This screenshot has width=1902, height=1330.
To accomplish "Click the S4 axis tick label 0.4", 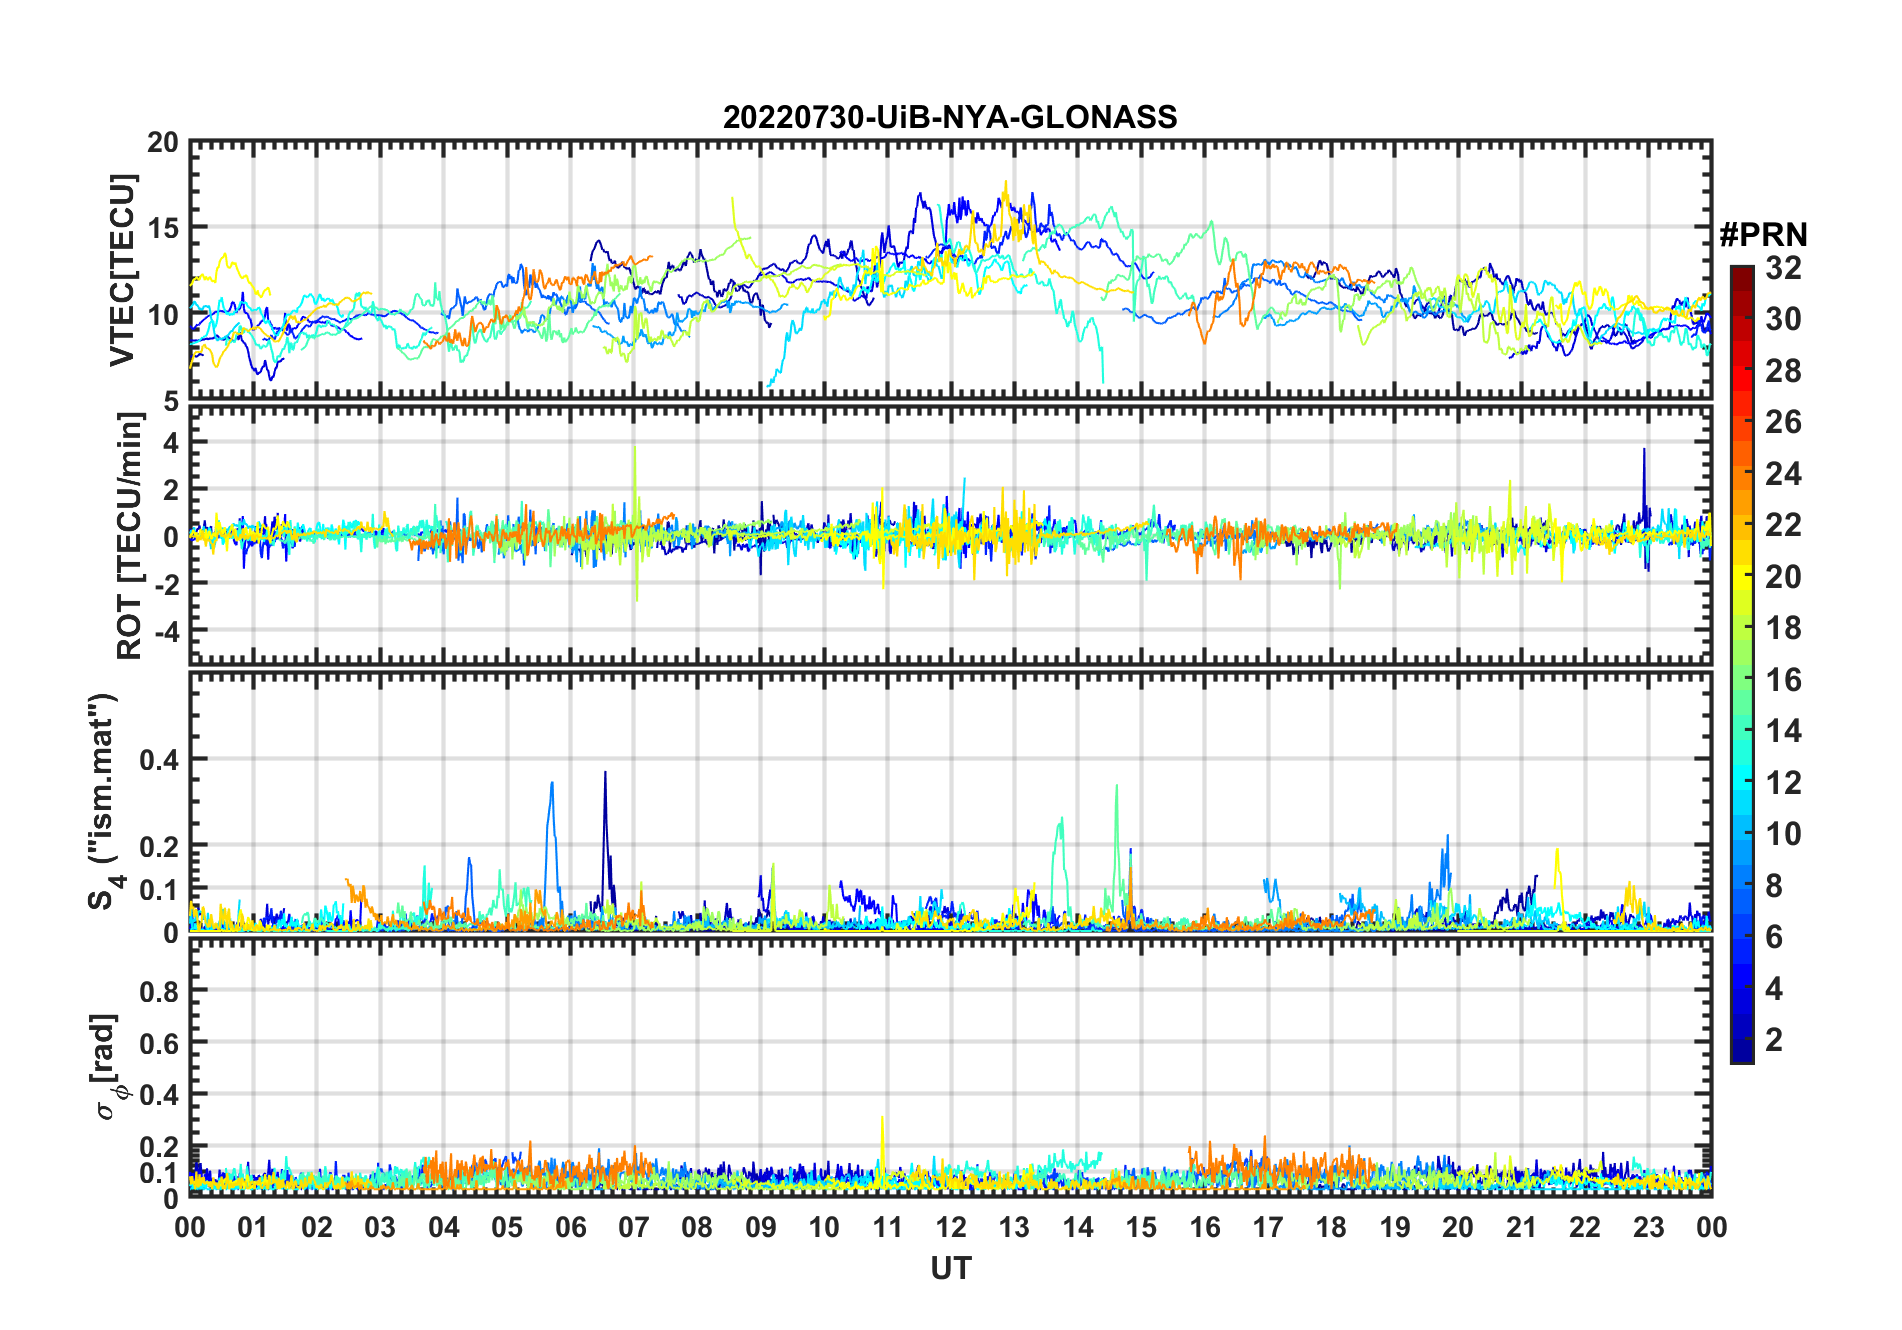I will (x=159, y=759).
